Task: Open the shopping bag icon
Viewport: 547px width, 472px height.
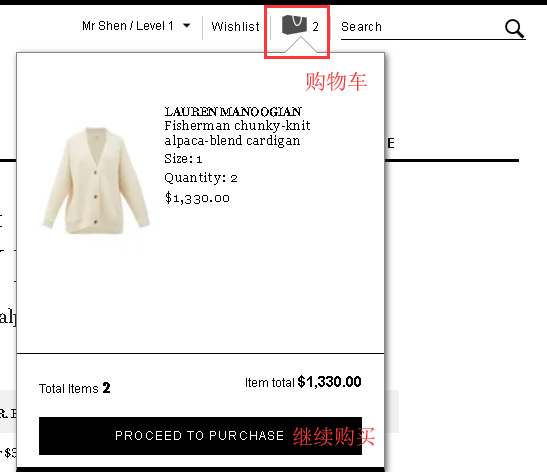Action: pos(294,25)
